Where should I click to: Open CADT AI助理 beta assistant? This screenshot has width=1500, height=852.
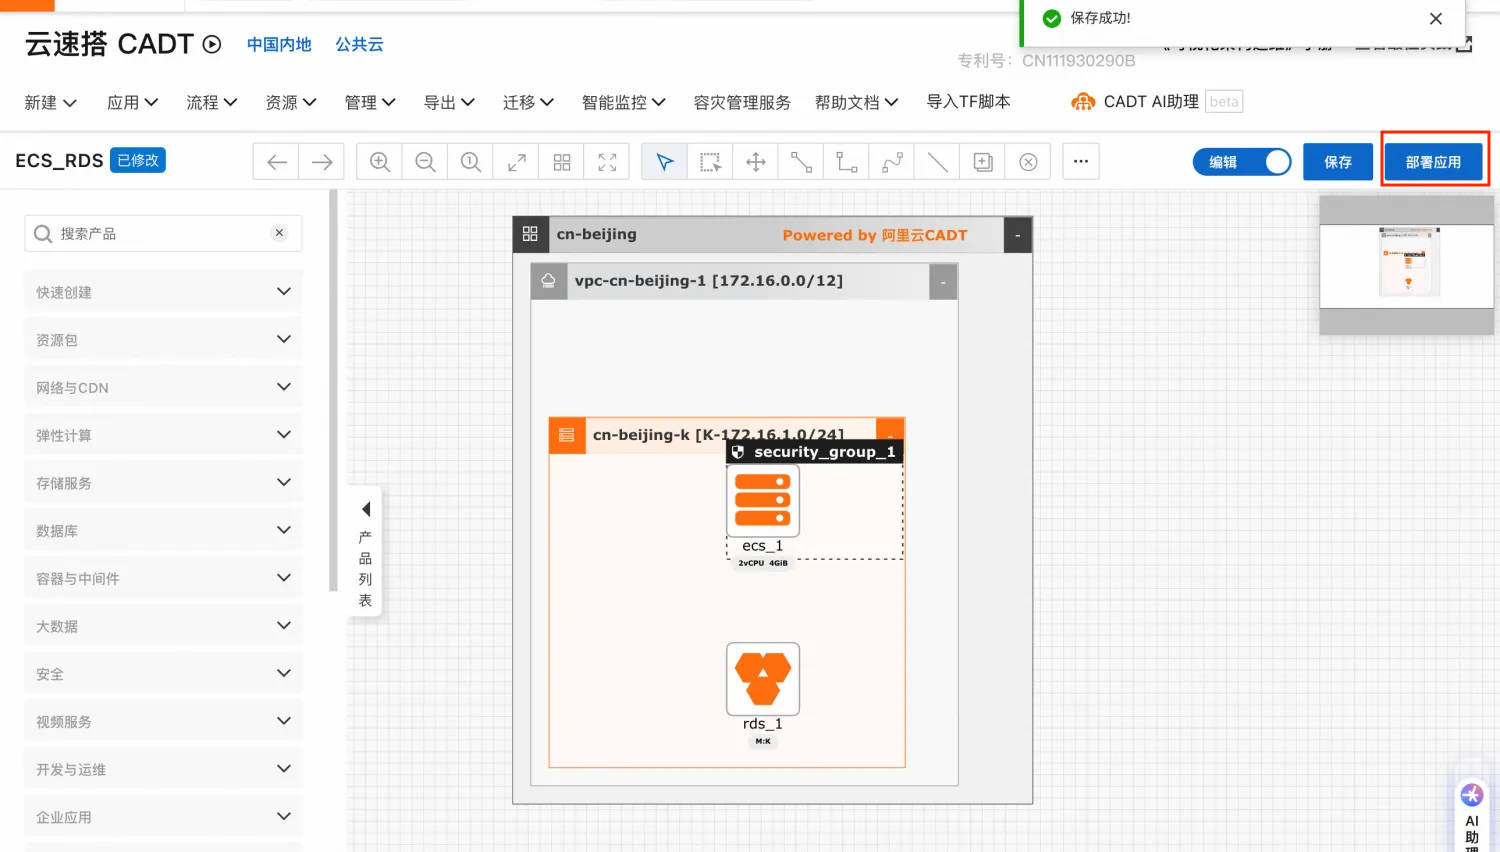(1156, 101)
